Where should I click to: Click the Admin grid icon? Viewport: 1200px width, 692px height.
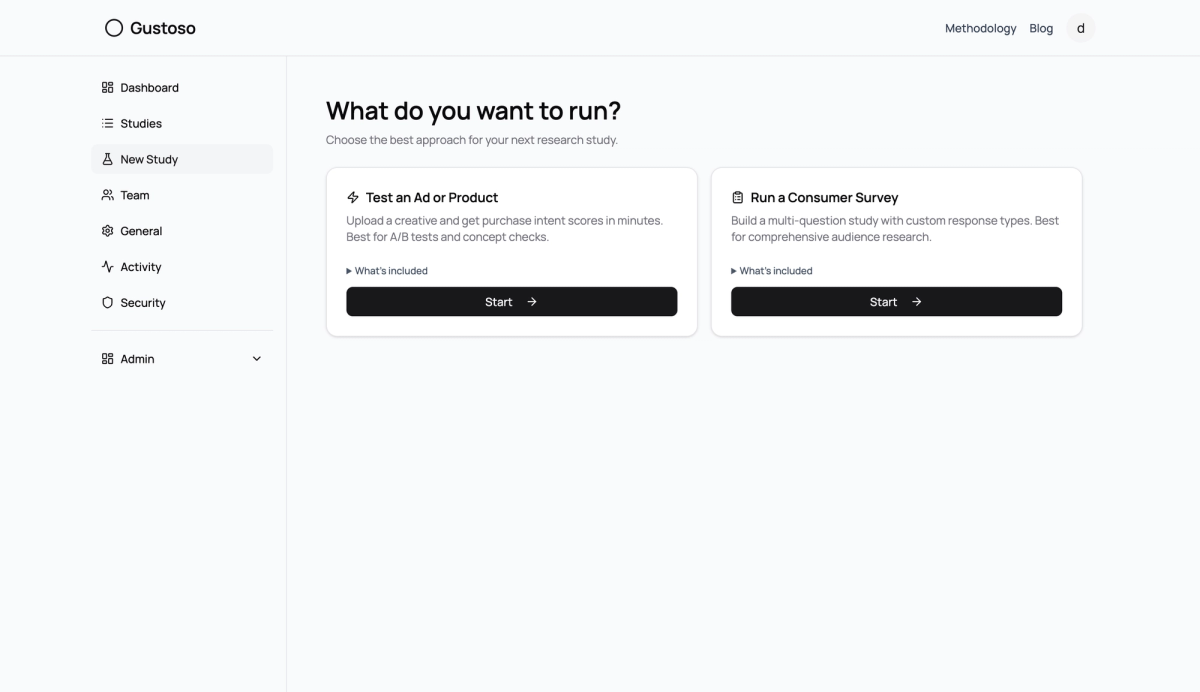tap(108, 359)
